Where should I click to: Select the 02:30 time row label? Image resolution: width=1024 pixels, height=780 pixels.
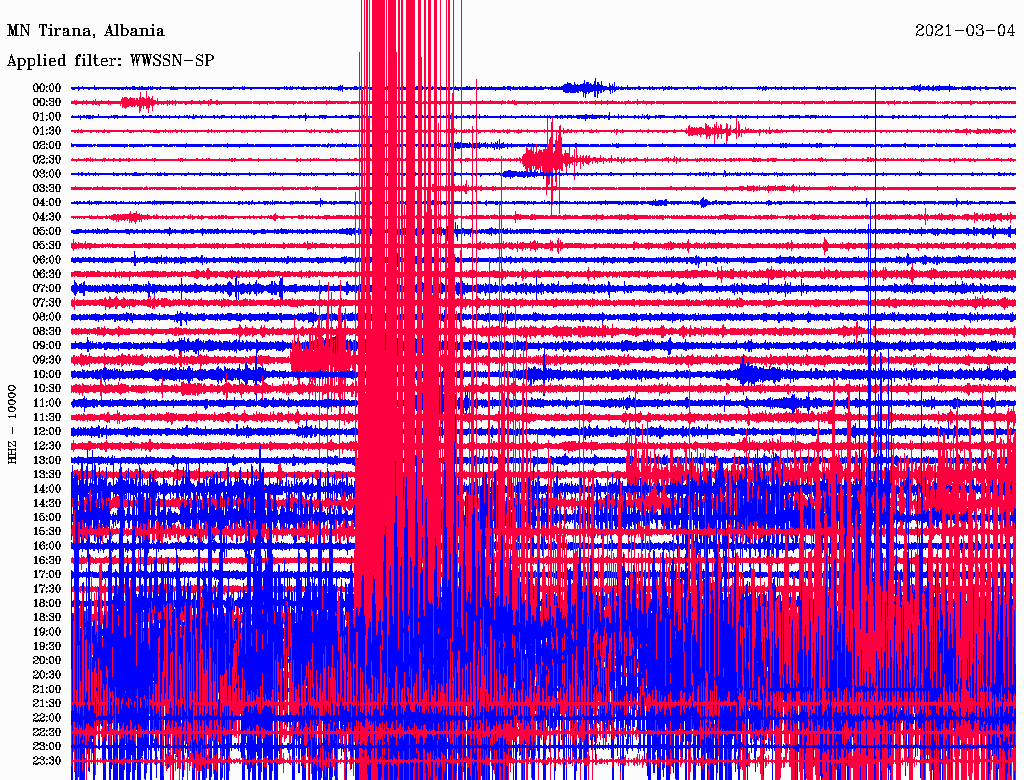47,159
